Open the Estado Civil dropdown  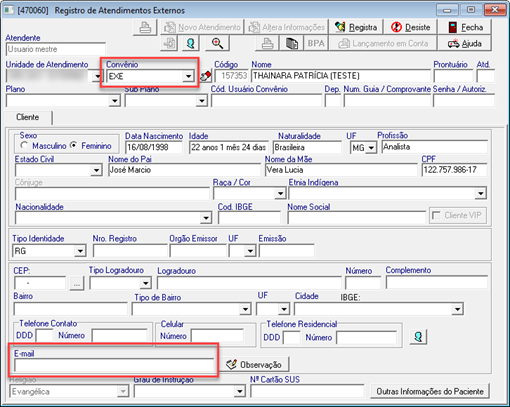[x=96, y=170]
